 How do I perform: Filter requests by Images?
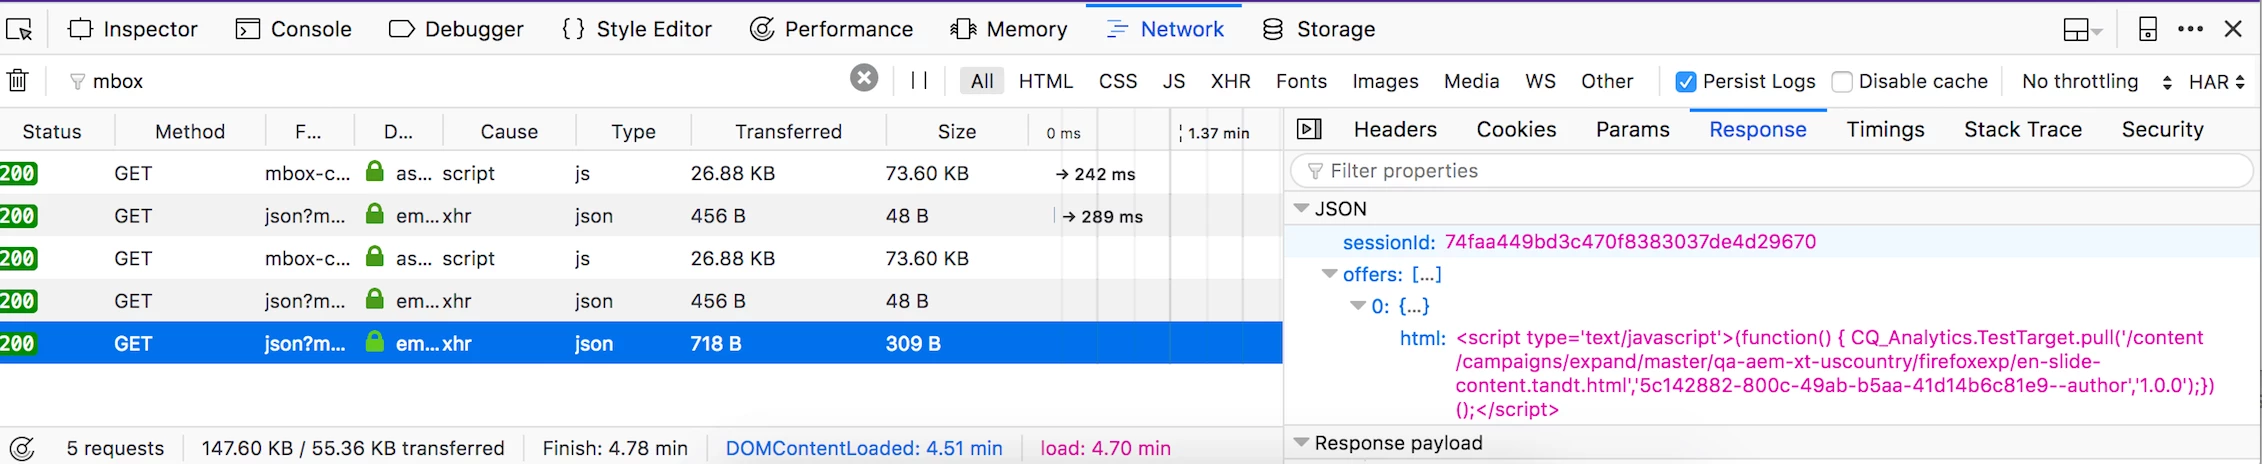[1385, 82]
